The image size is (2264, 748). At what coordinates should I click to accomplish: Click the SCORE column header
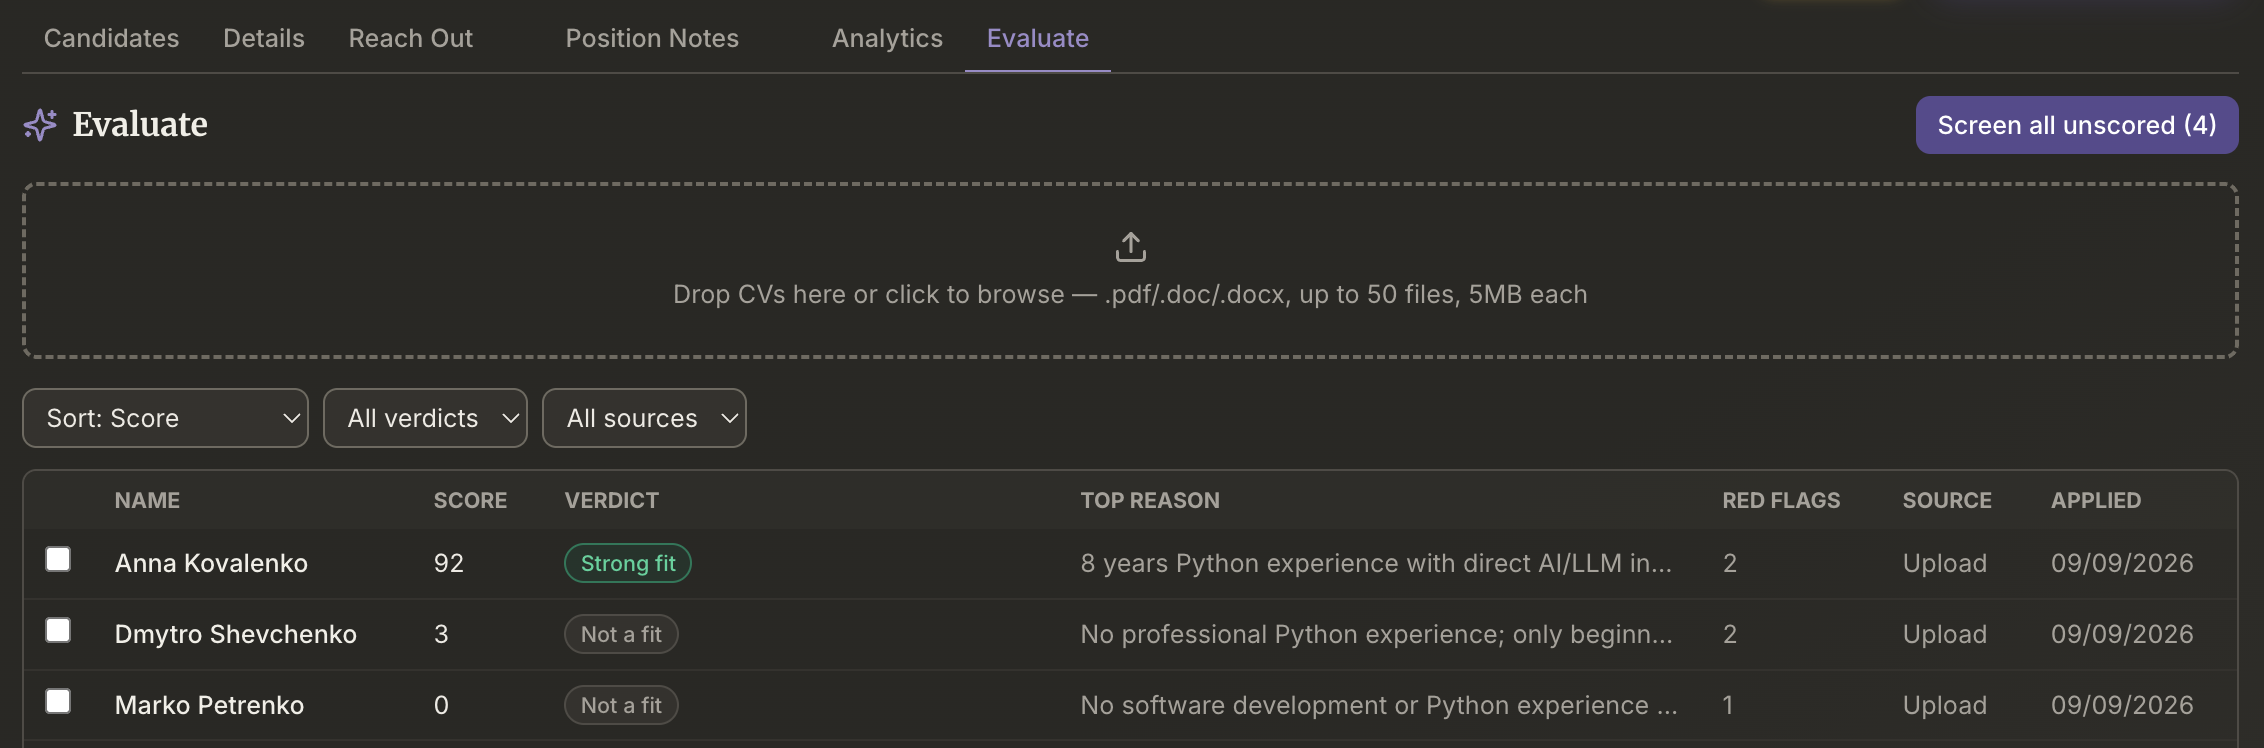(x=470, y=500)
